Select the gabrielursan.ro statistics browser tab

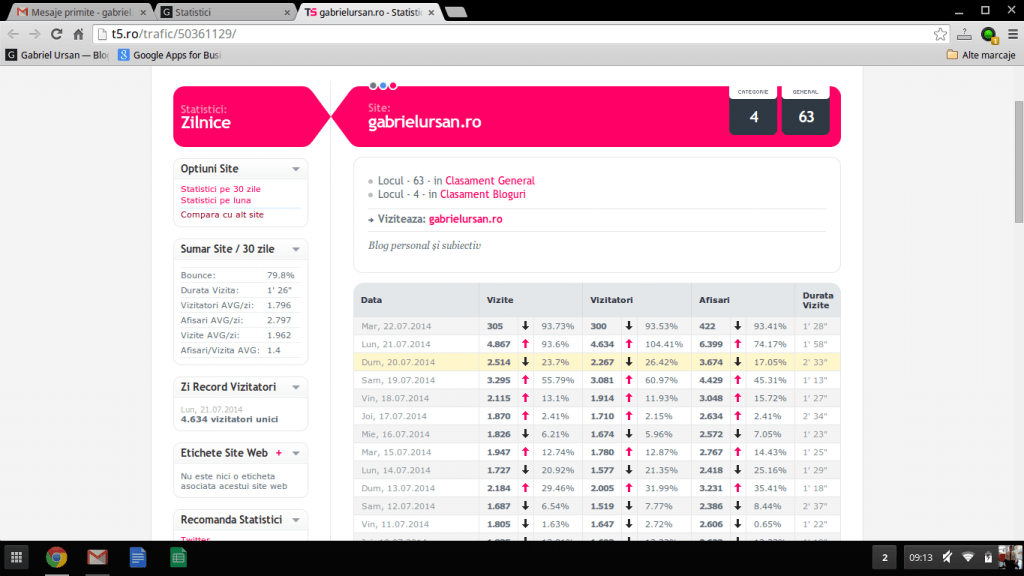point(370,12)
